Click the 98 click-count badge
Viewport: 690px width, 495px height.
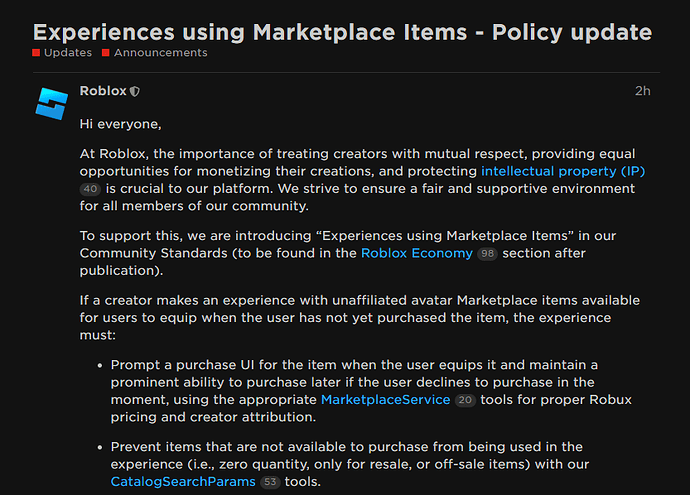coord(488,254)
